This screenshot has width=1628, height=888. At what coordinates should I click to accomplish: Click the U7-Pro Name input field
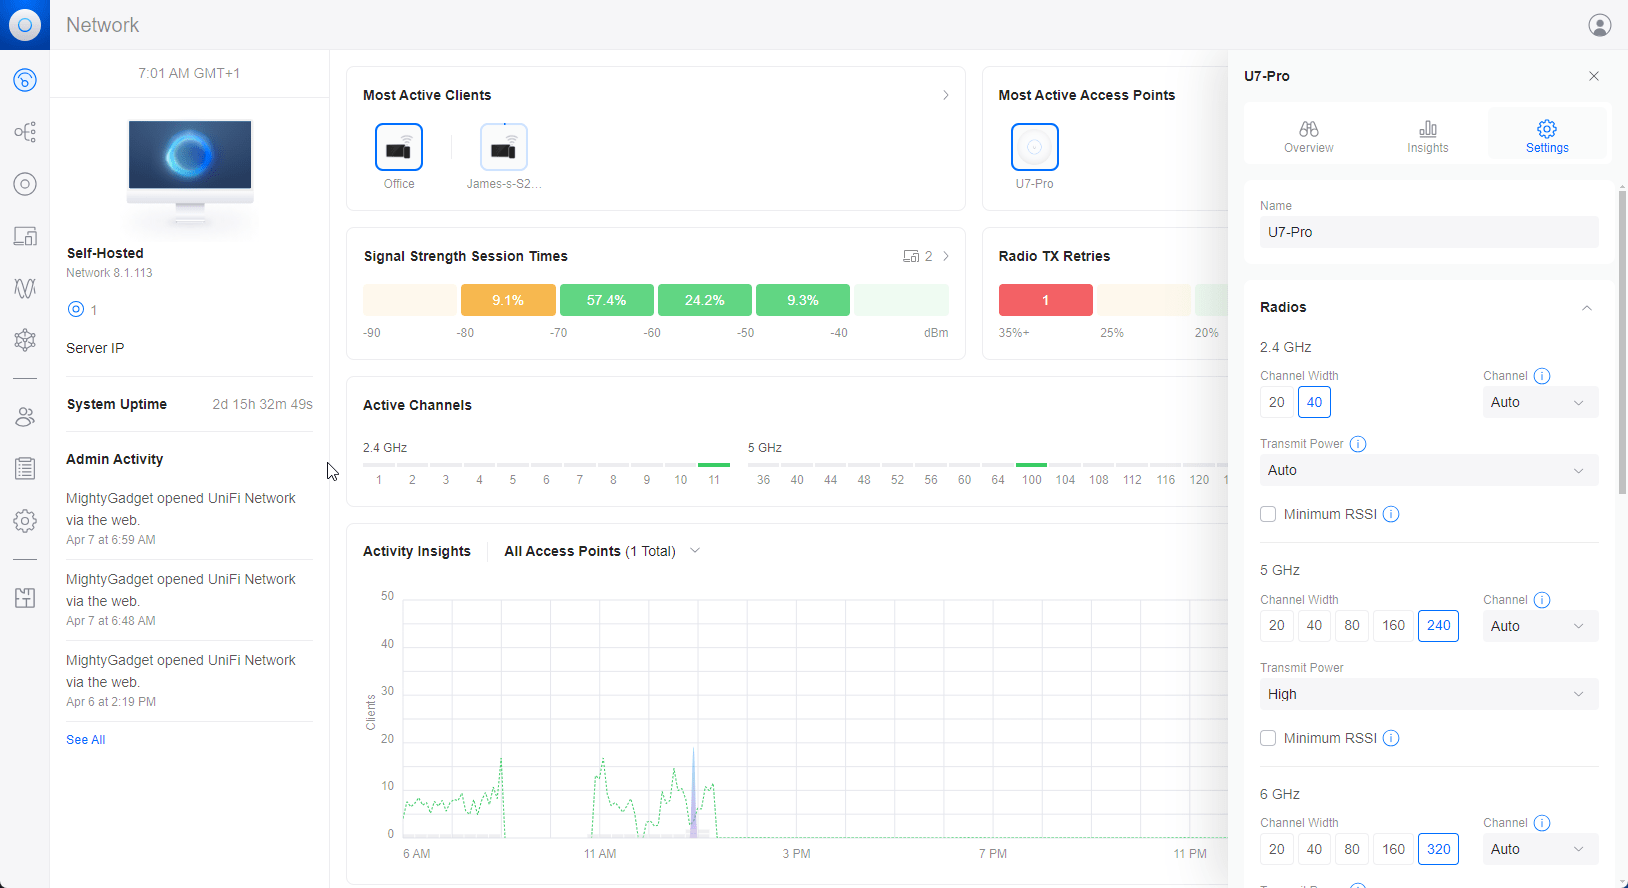[x=1428, y=232]
